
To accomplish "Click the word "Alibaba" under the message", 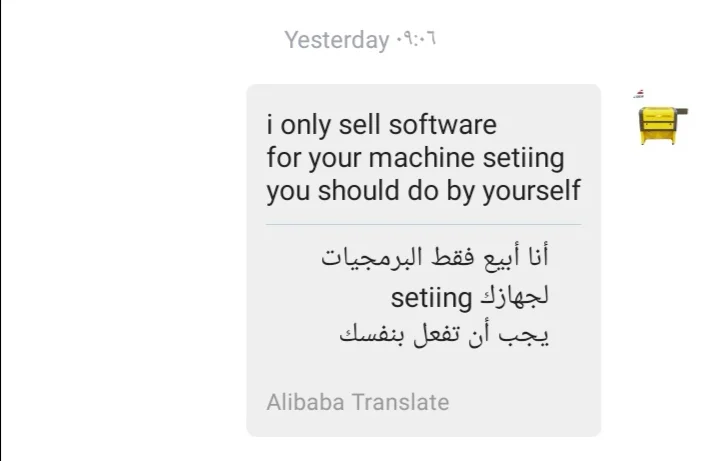I will (x=304, y=402).
